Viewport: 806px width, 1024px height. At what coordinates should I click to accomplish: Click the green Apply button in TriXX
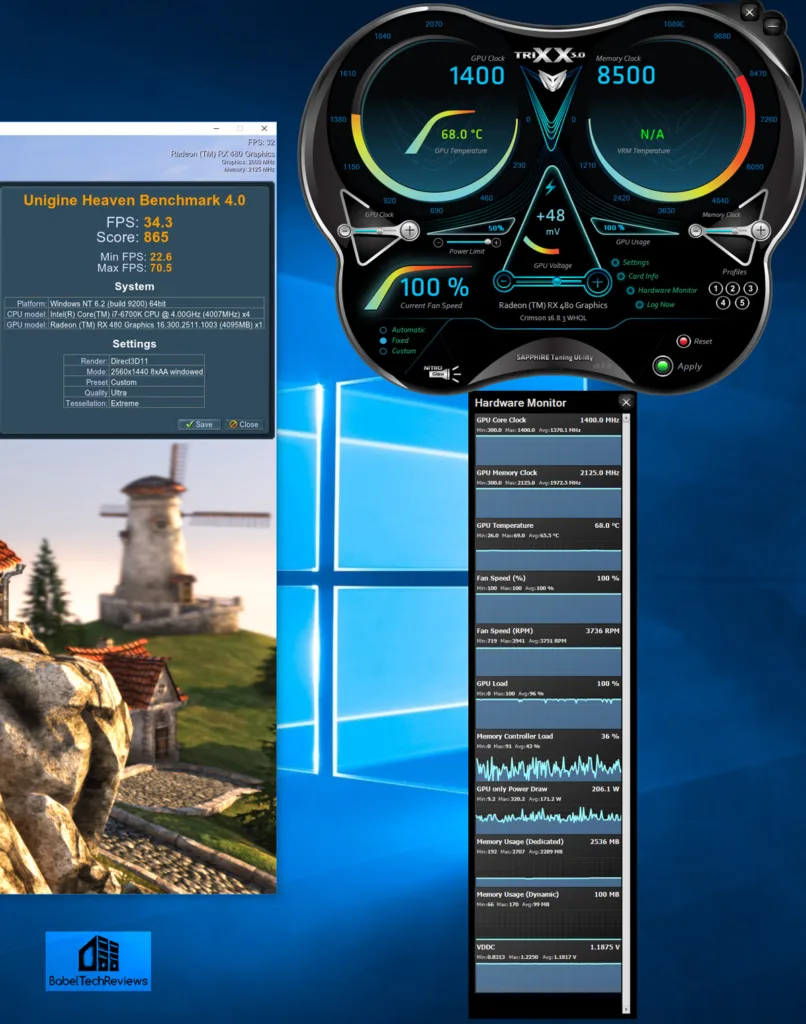coord(663,366)
